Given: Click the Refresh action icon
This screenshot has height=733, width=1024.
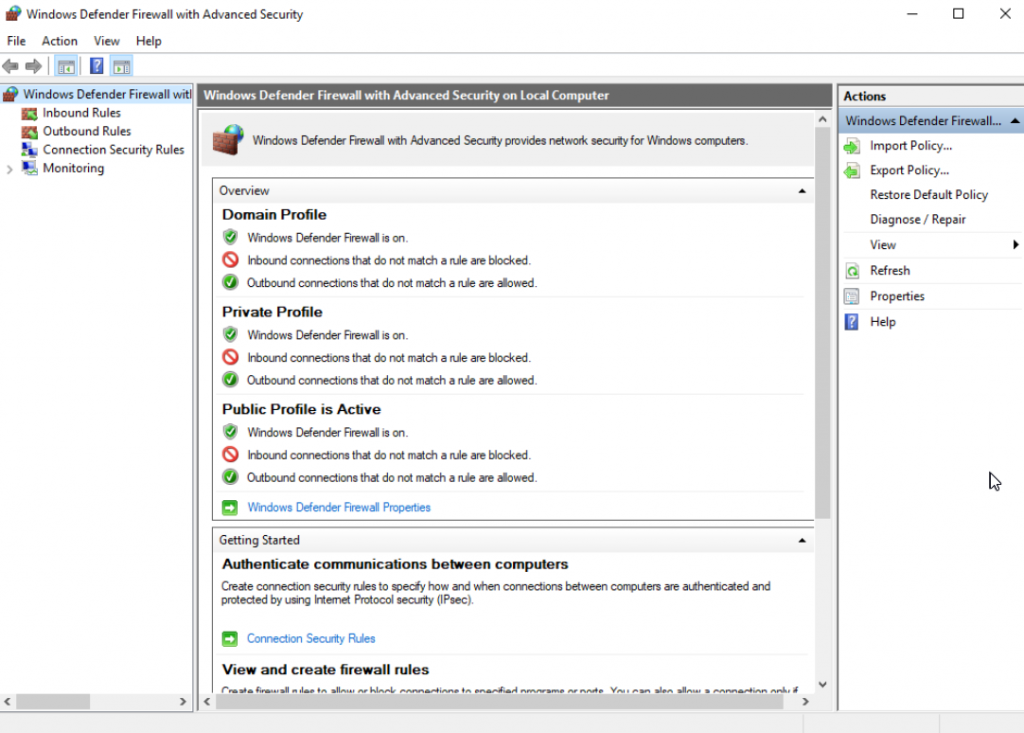Looking at the screenshot, I should 851,270.
